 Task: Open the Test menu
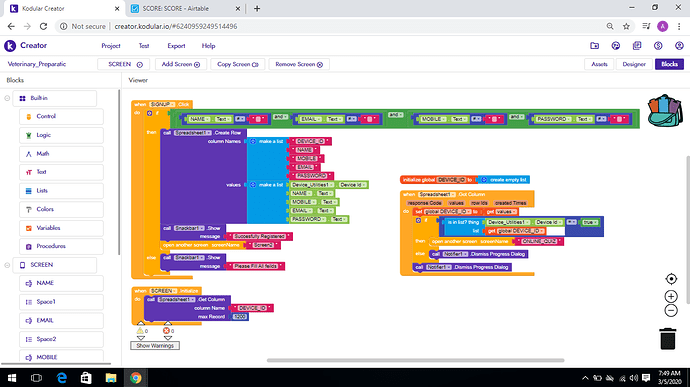click(144, 46)
